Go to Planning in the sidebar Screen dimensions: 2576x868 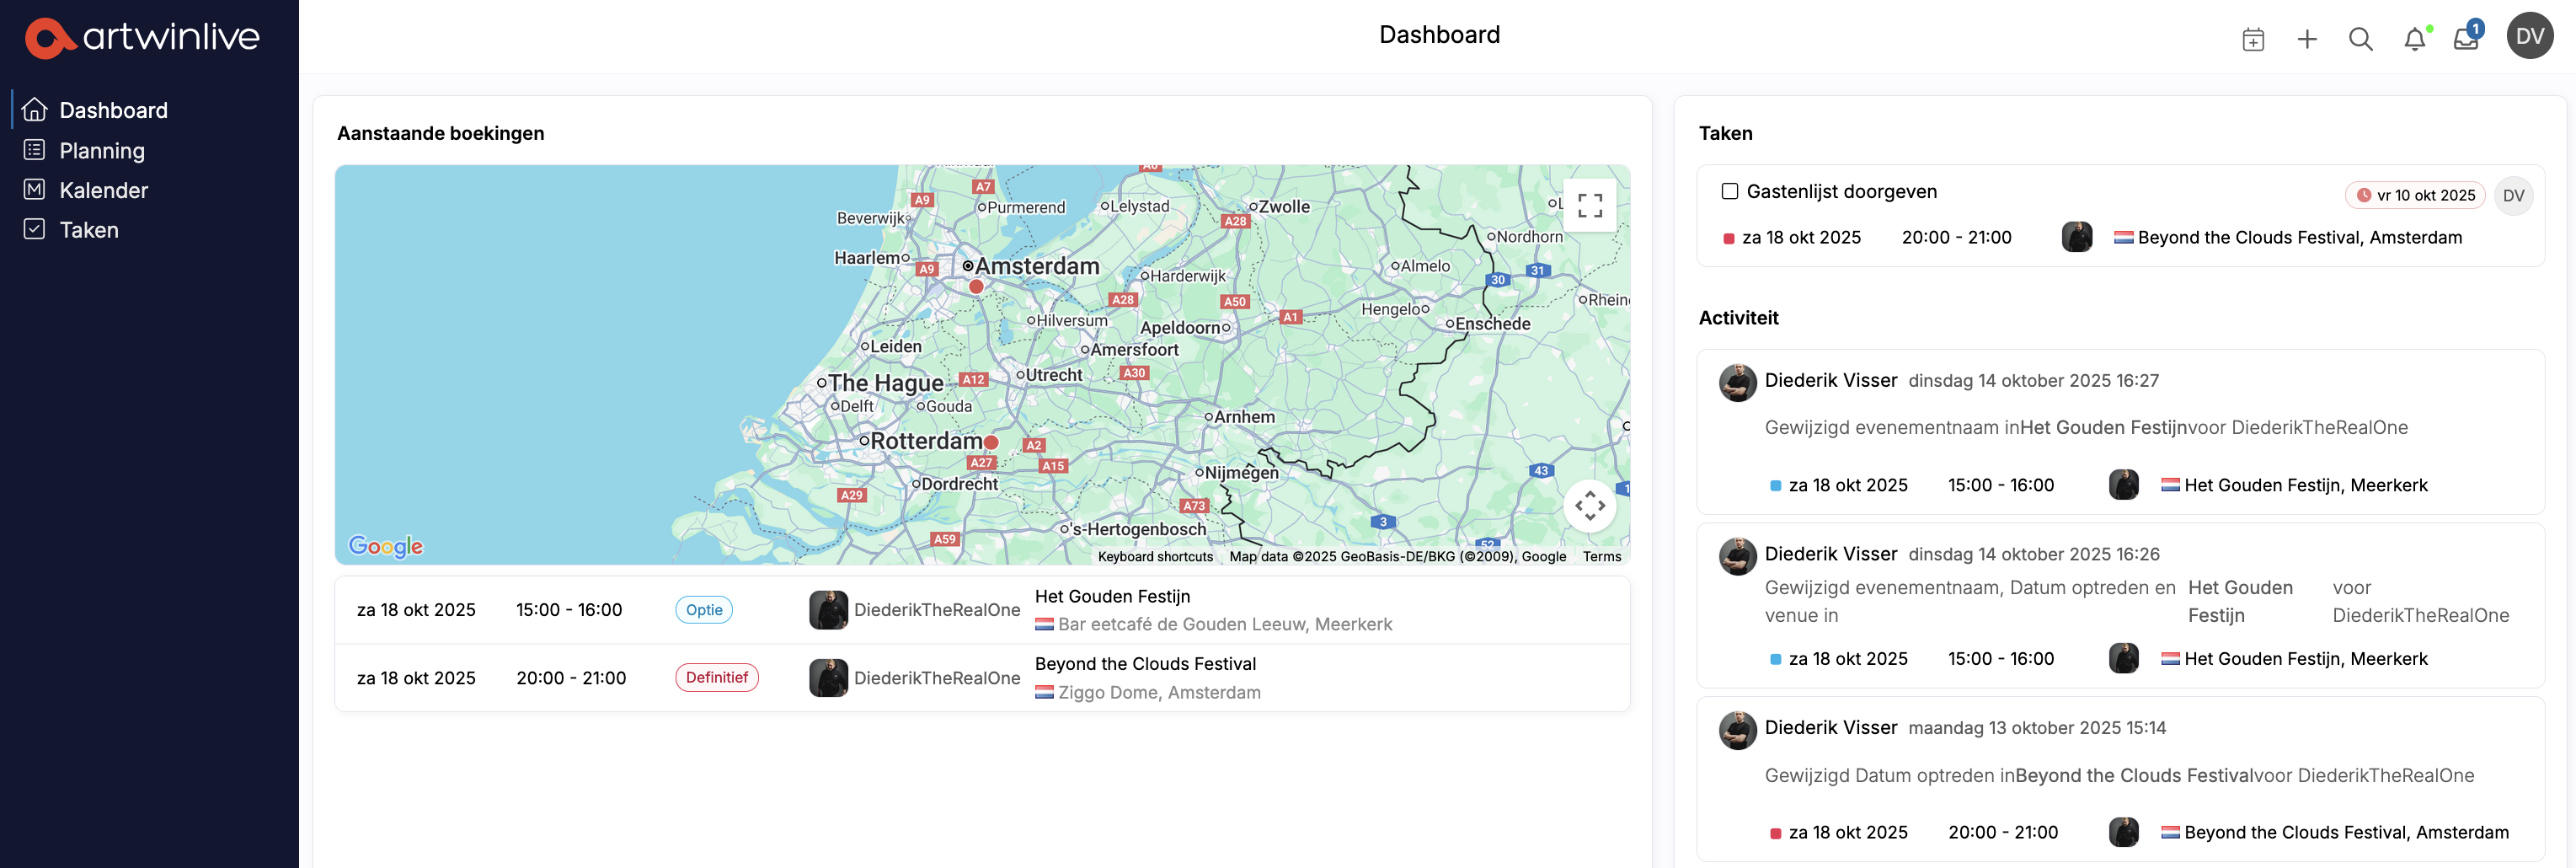click(x=101, y=150)
